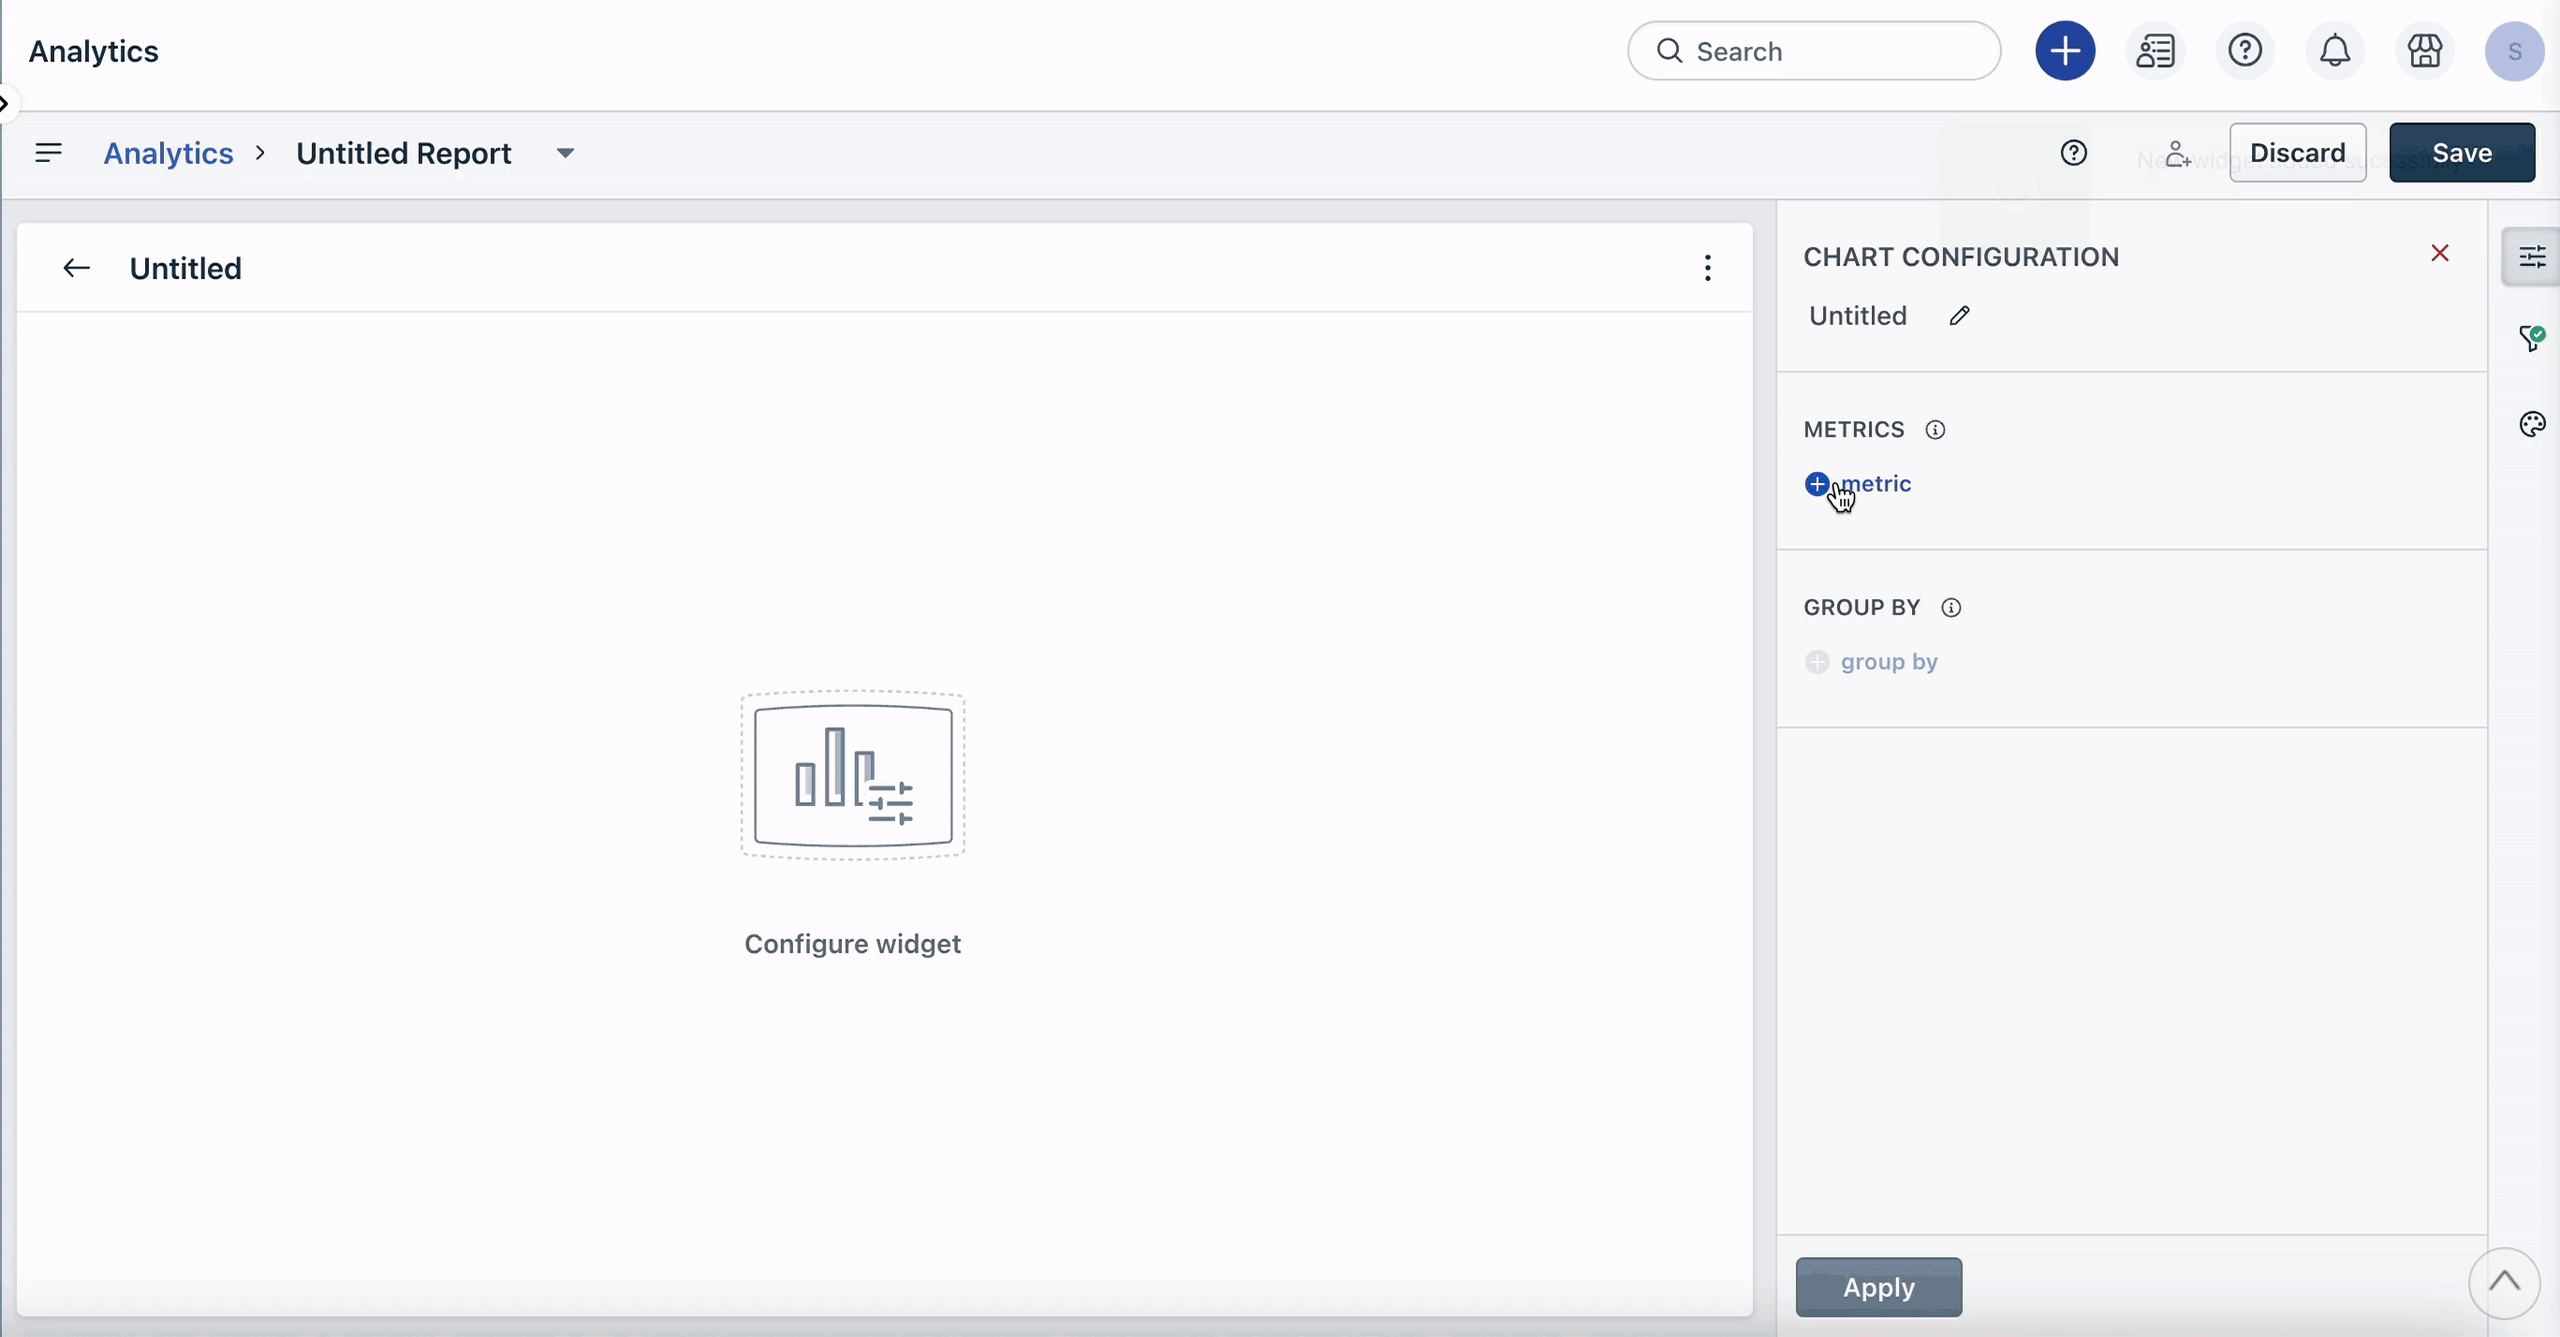Select the chart configuration sliders tab

[2531, 258]
